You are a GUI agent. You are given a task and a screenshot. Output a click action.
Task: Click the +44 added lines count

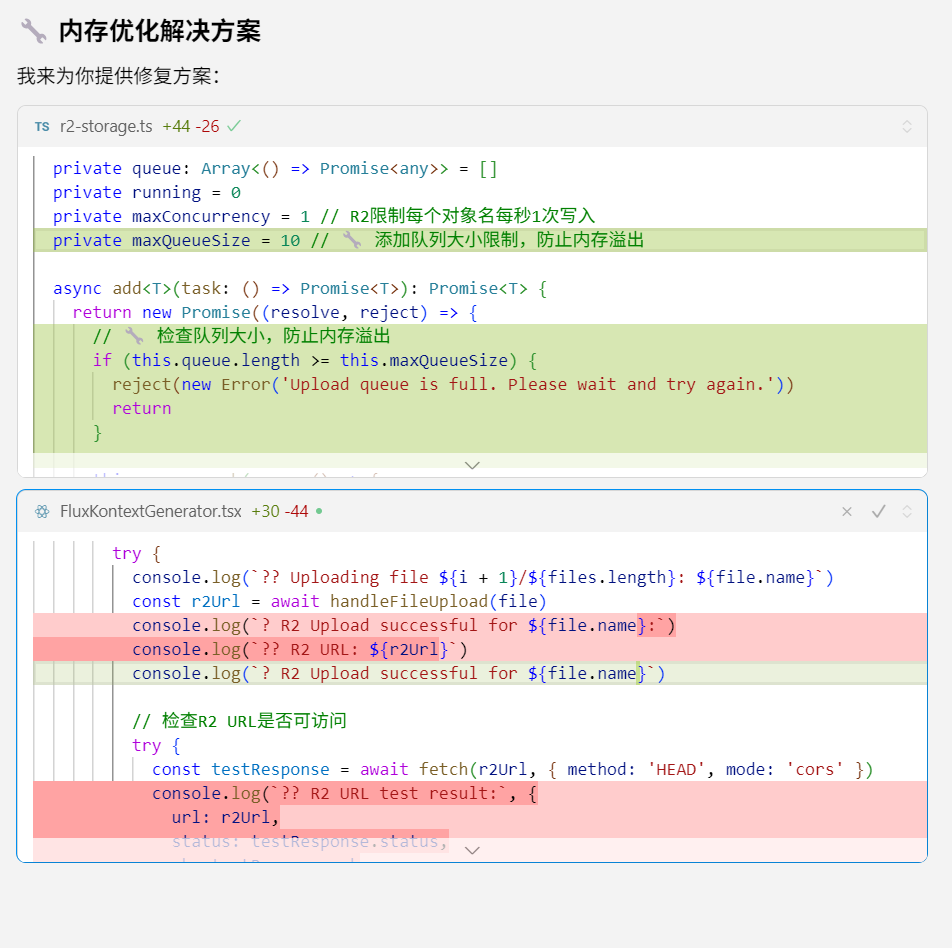click(x=176, y=126)
